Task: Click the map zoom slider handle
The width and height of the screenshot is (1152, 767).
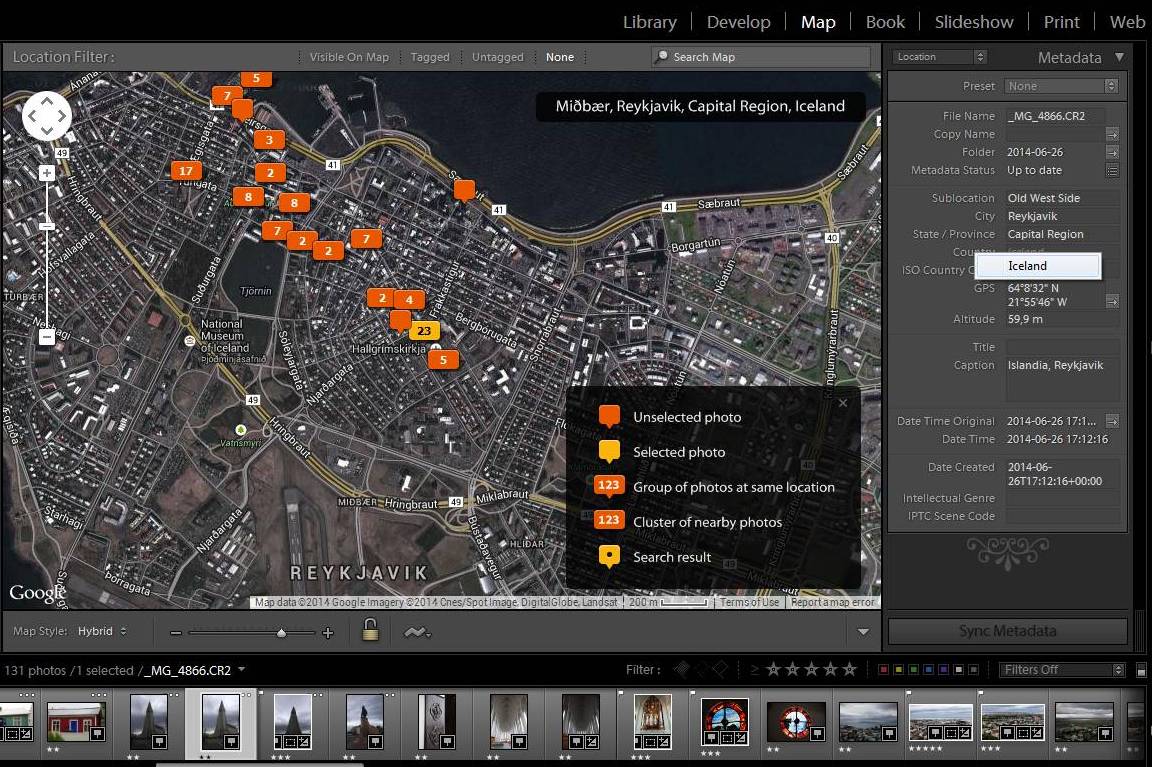Action: [x=281, y=632]
